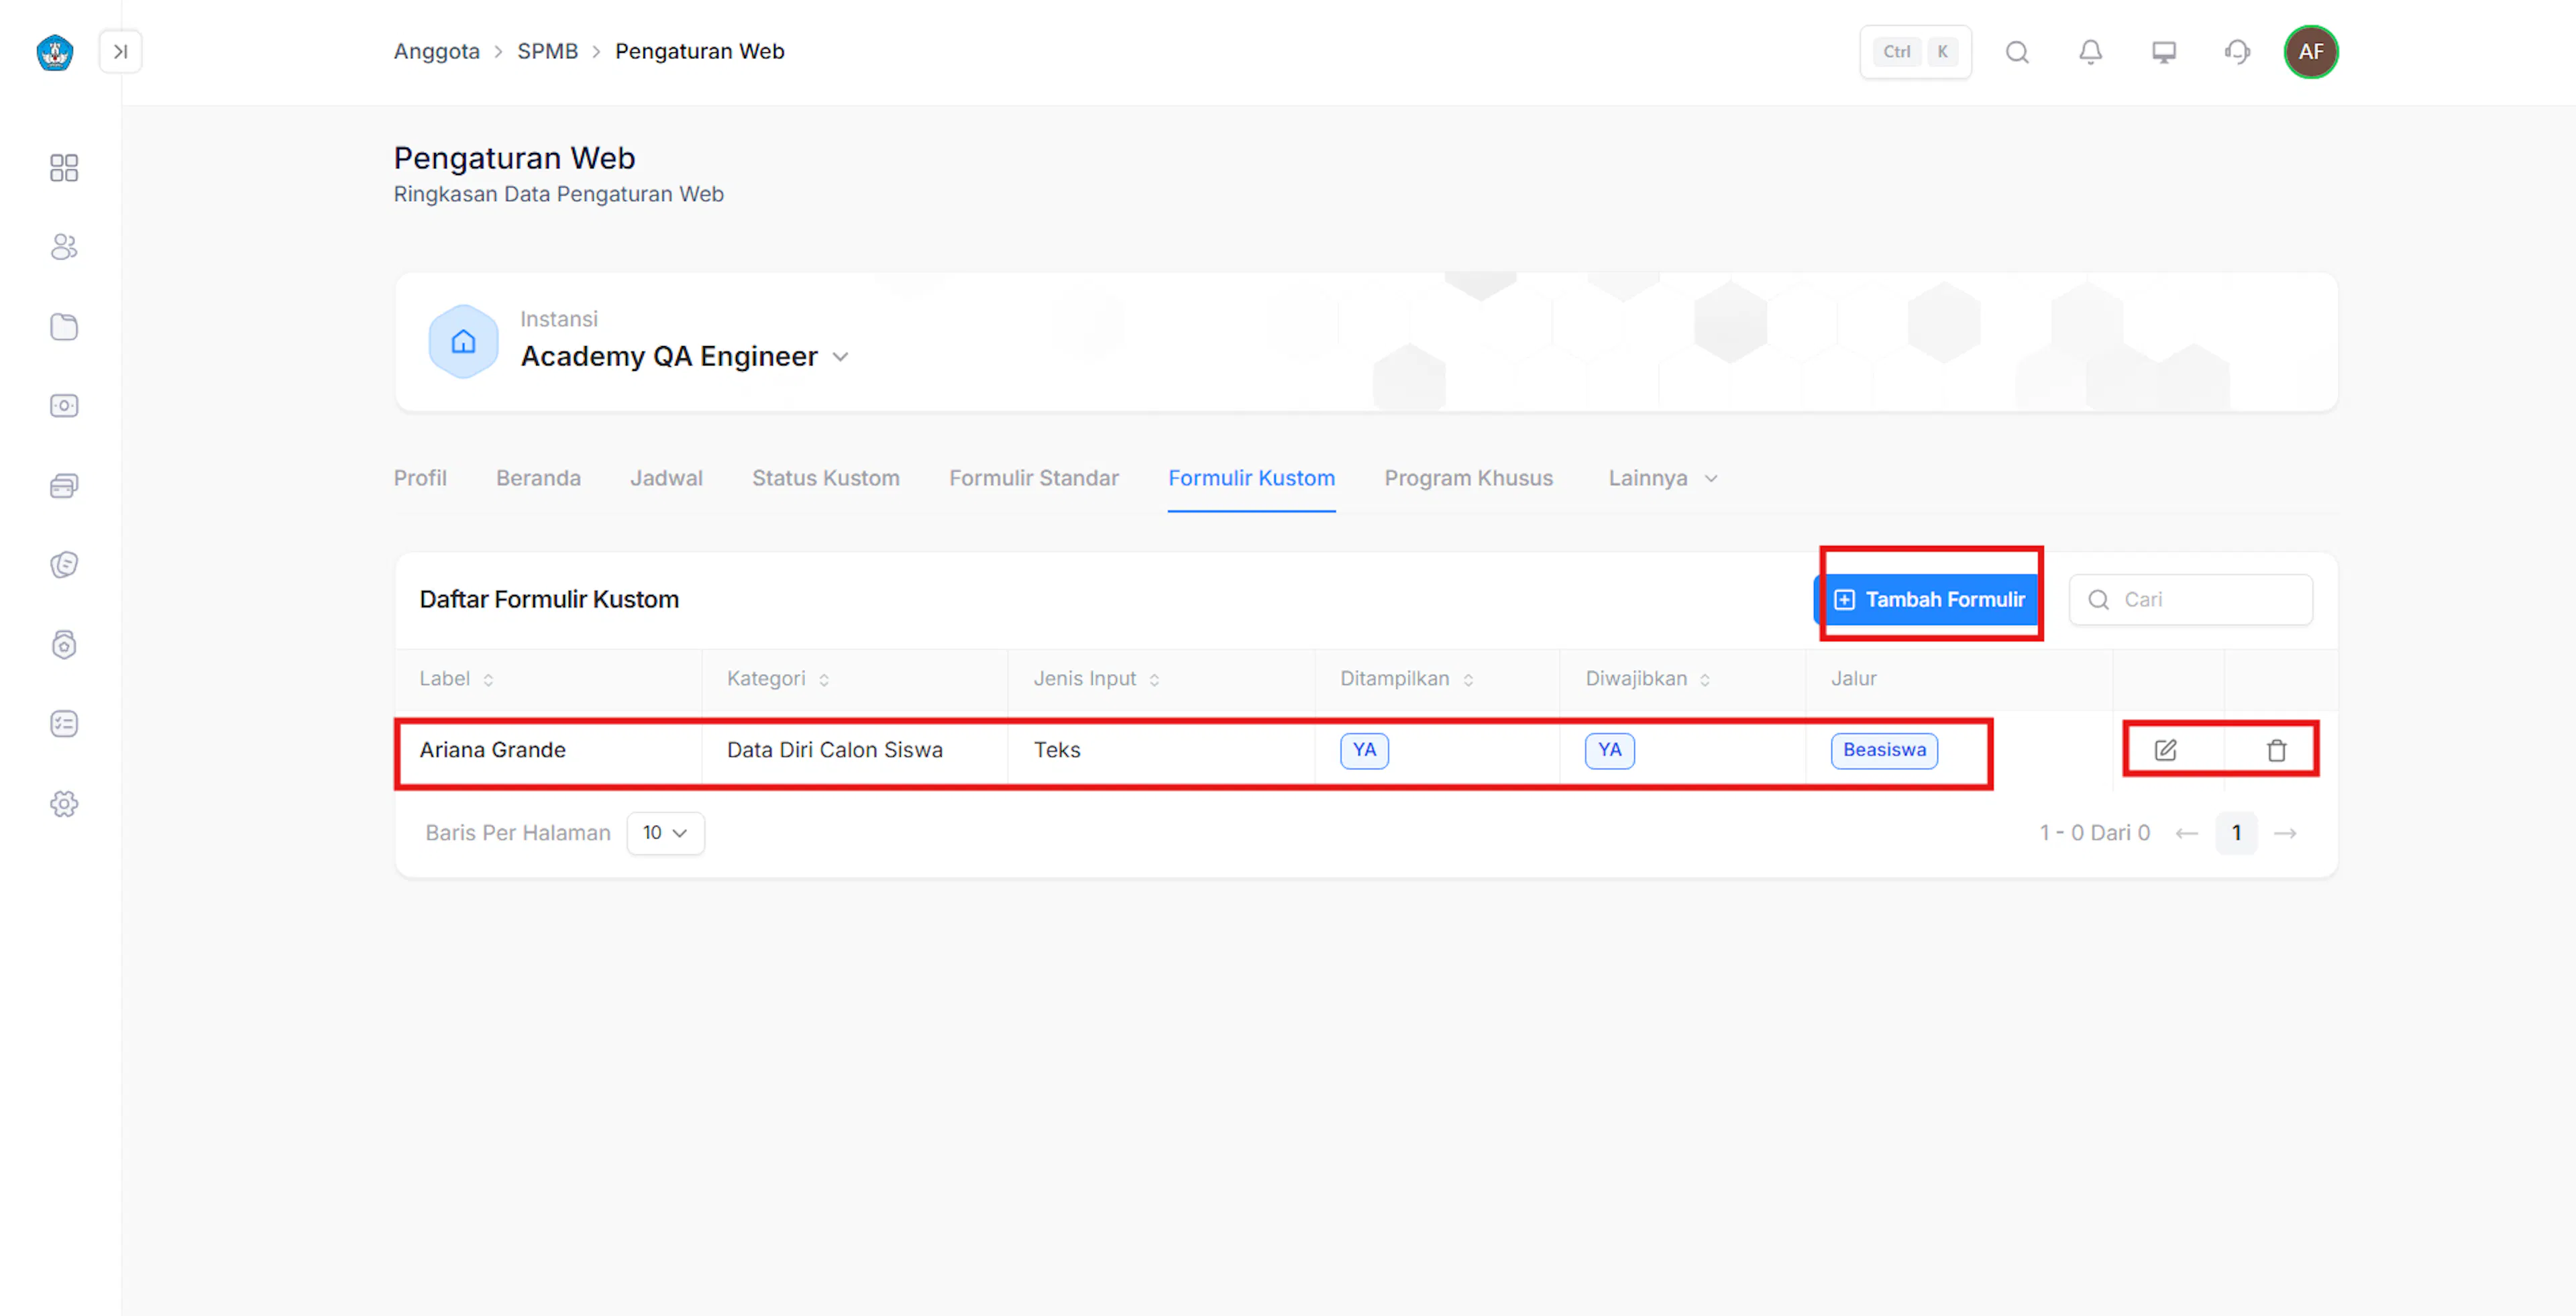
Task: Open the notifications bell
Action: click(2090, 52)
